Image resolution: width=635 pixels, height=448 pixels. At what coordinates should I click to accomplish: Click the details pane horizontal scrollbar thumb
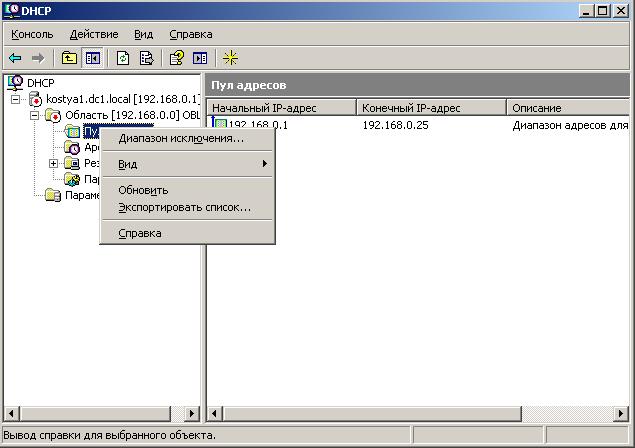tap(373, 414)
